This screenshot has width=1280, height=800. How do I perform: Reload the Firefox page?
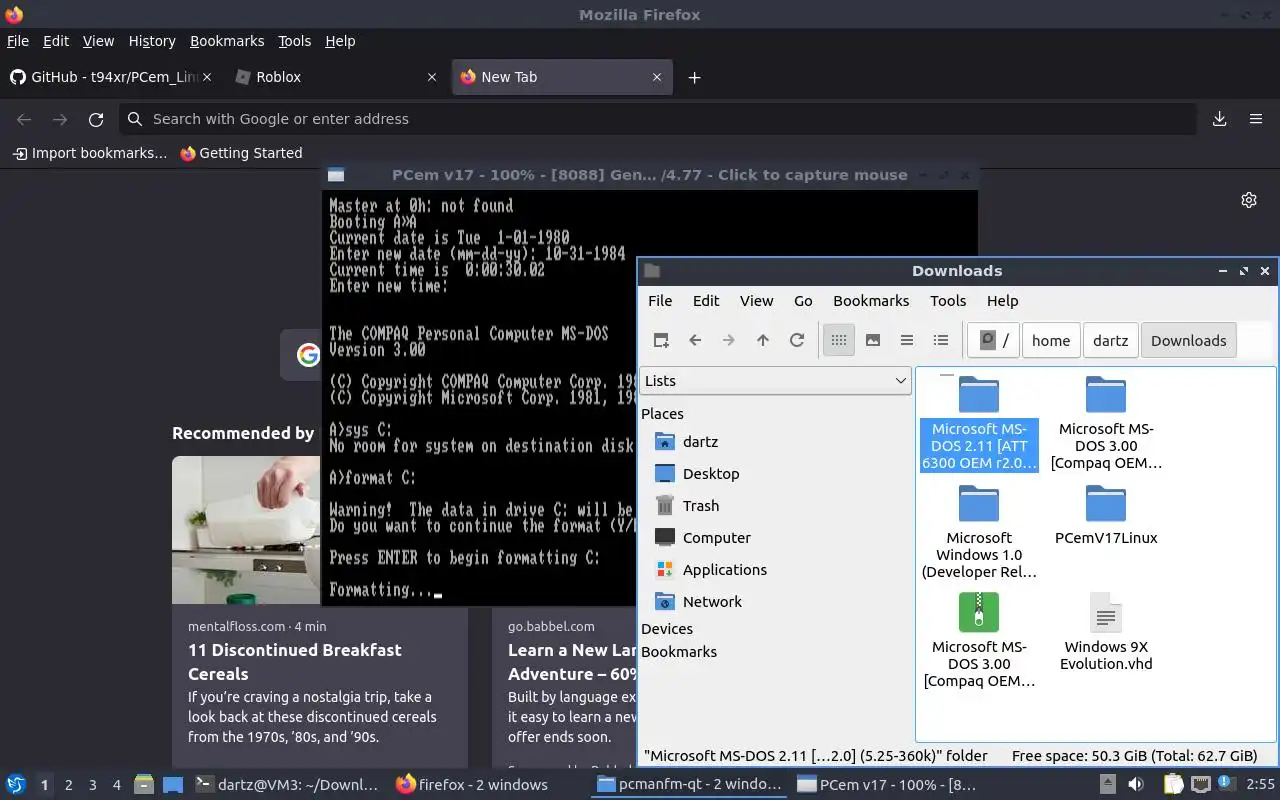click(96, 119)
